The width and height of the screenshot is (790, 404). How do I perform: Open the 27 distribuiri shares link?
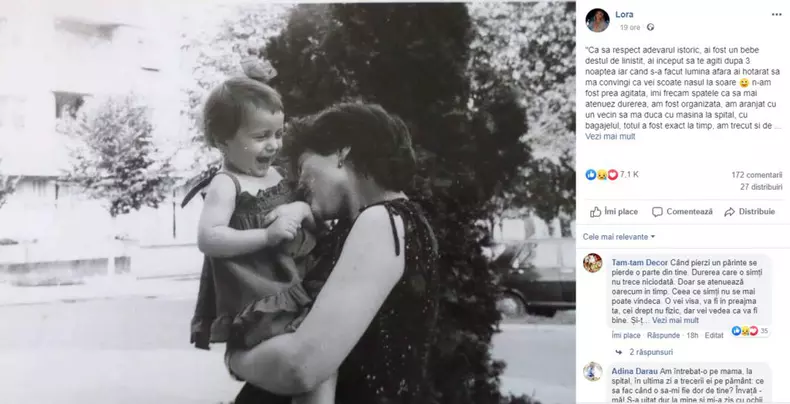pos(761,187)
